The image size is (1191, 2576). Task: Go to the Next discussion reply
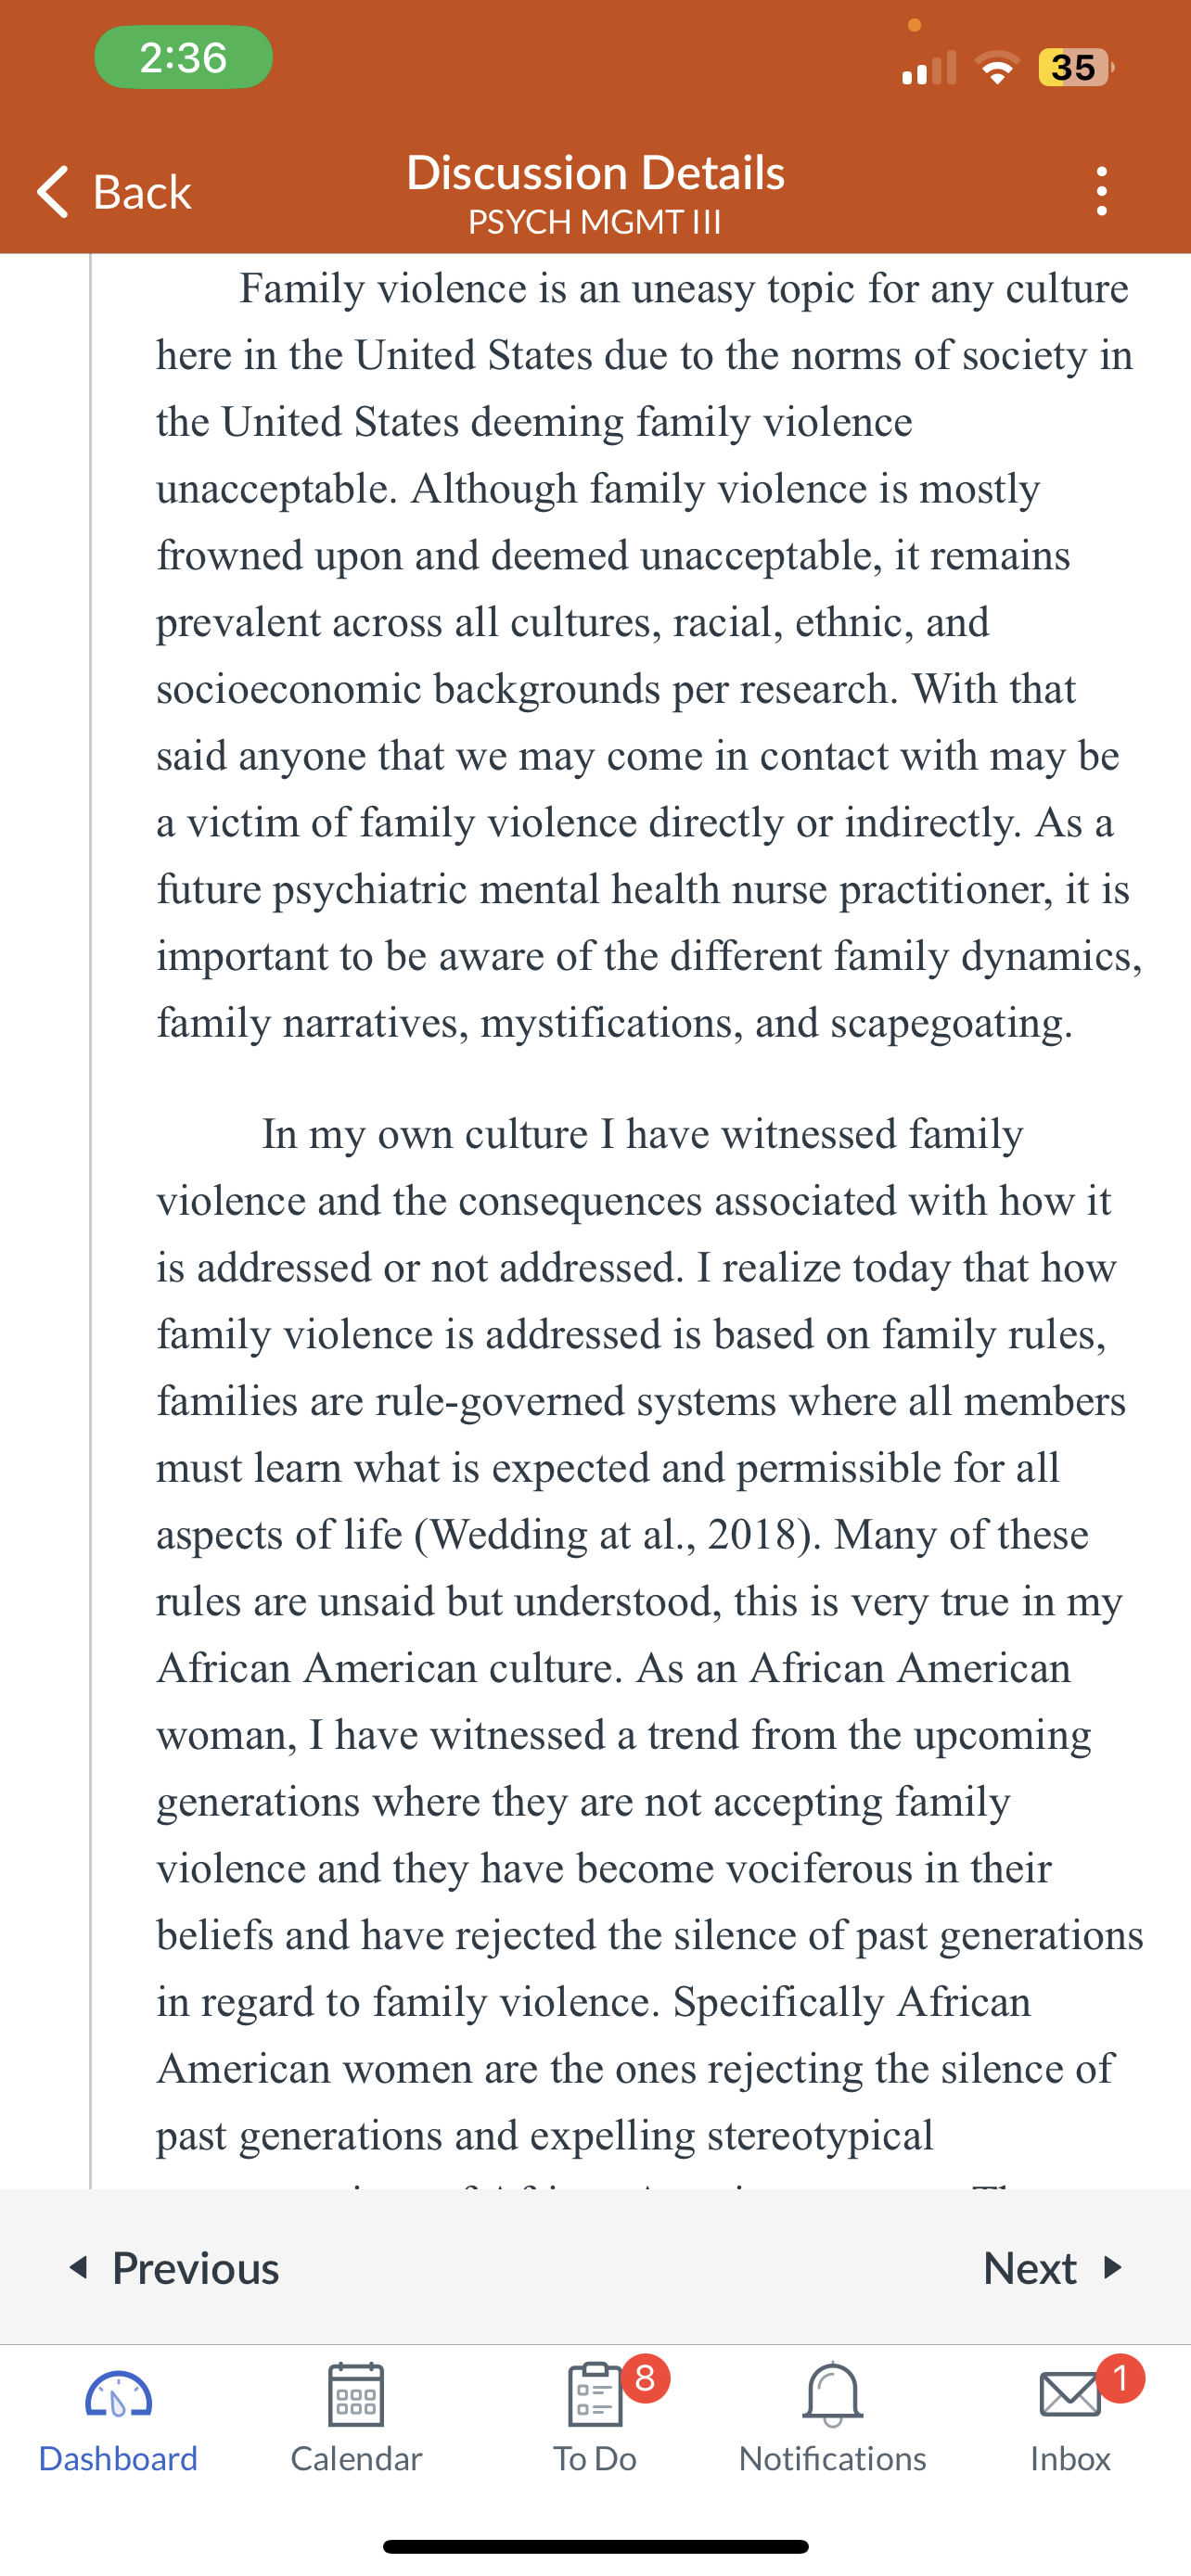coord(1053,2267)
